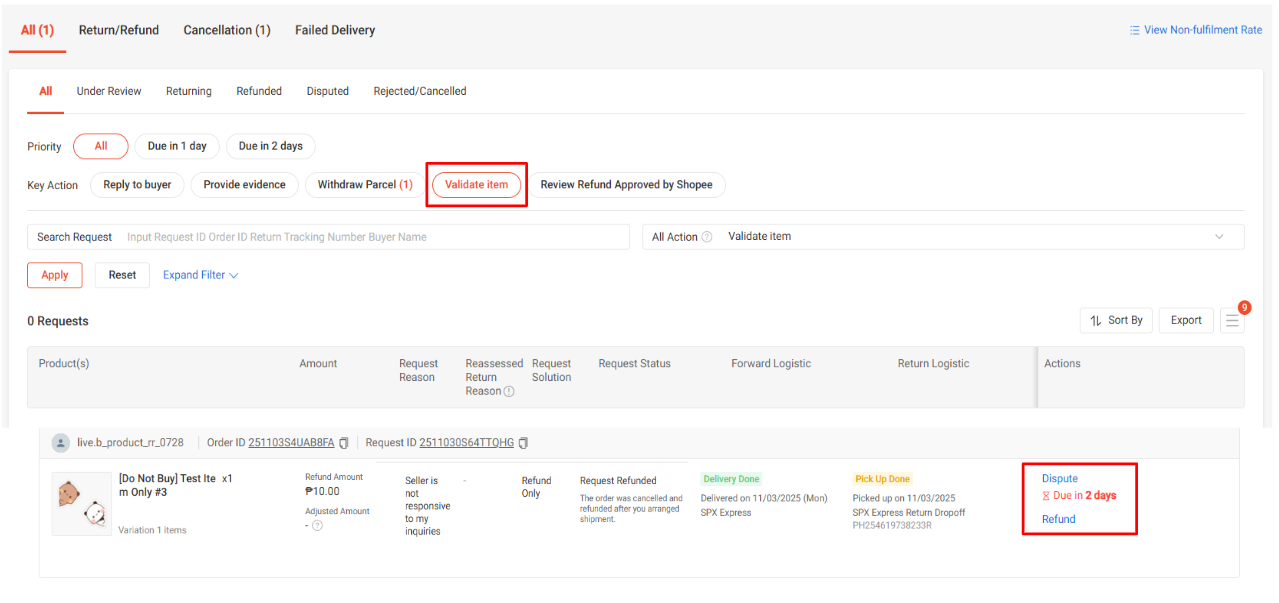The height and width of the screenshot is (603, 1279).
Task: Focus the Search Request input field
Action: pos(328,237)
